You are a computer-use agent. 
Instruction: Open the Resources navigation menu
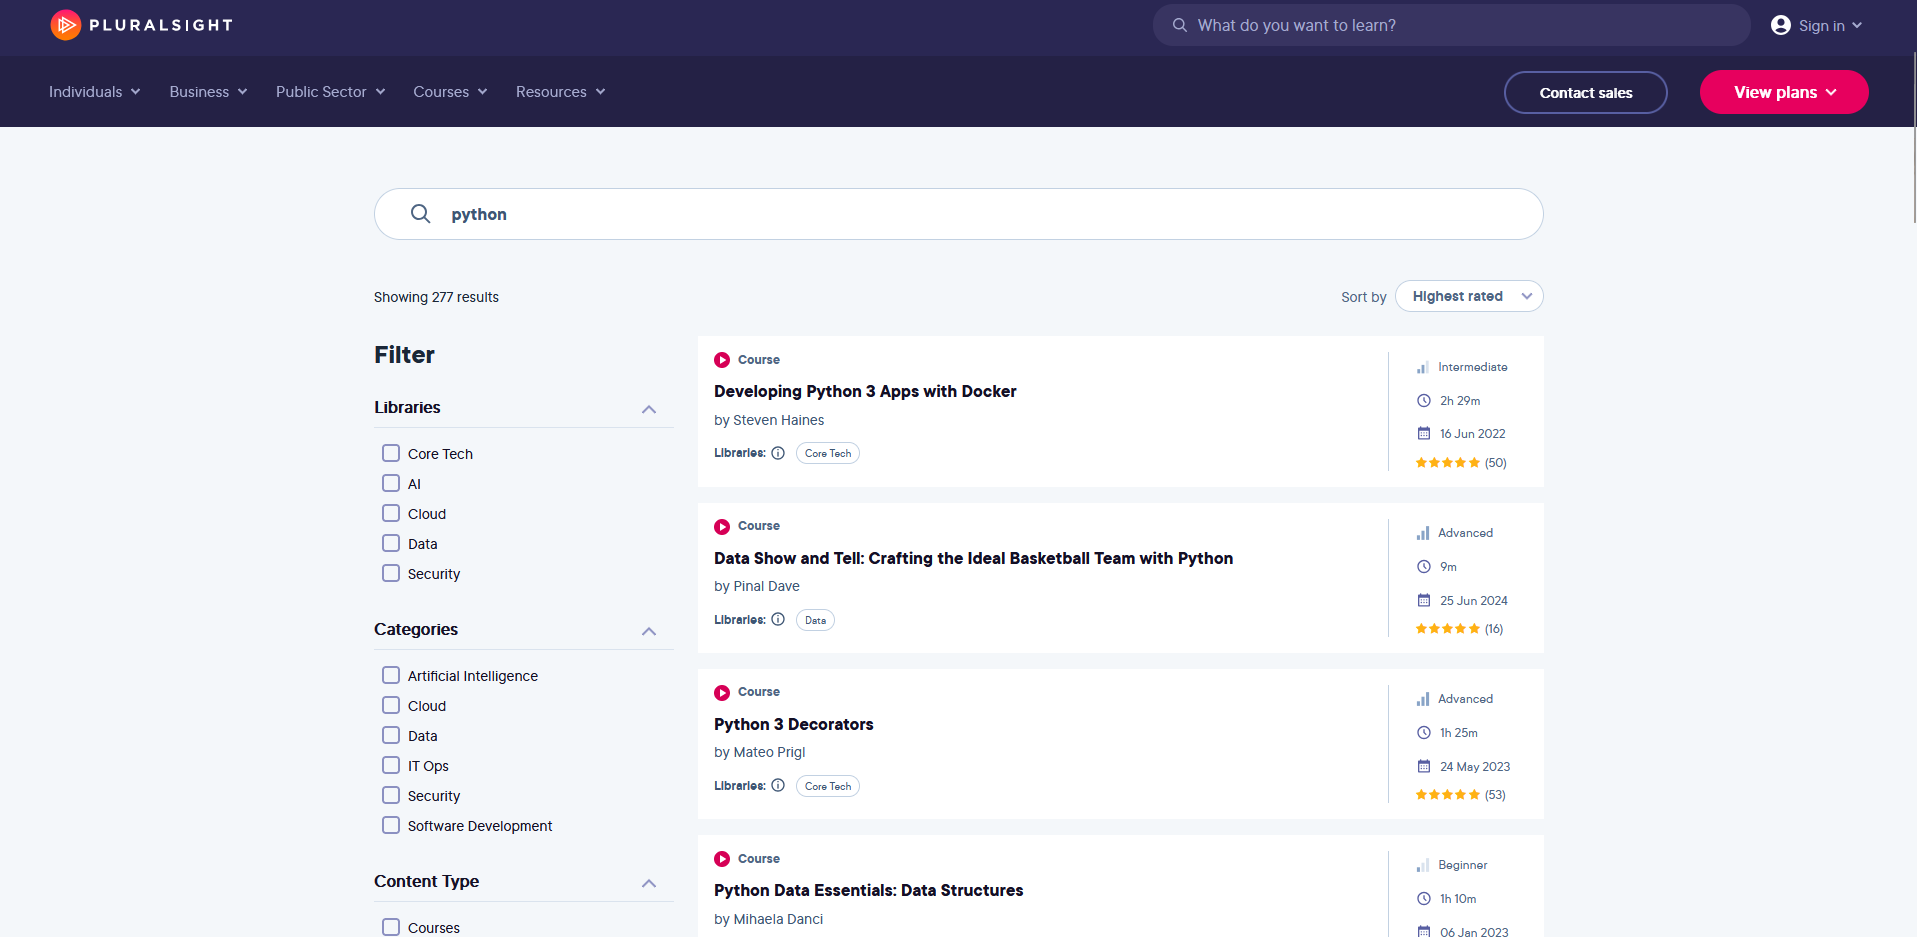[561, 92]
